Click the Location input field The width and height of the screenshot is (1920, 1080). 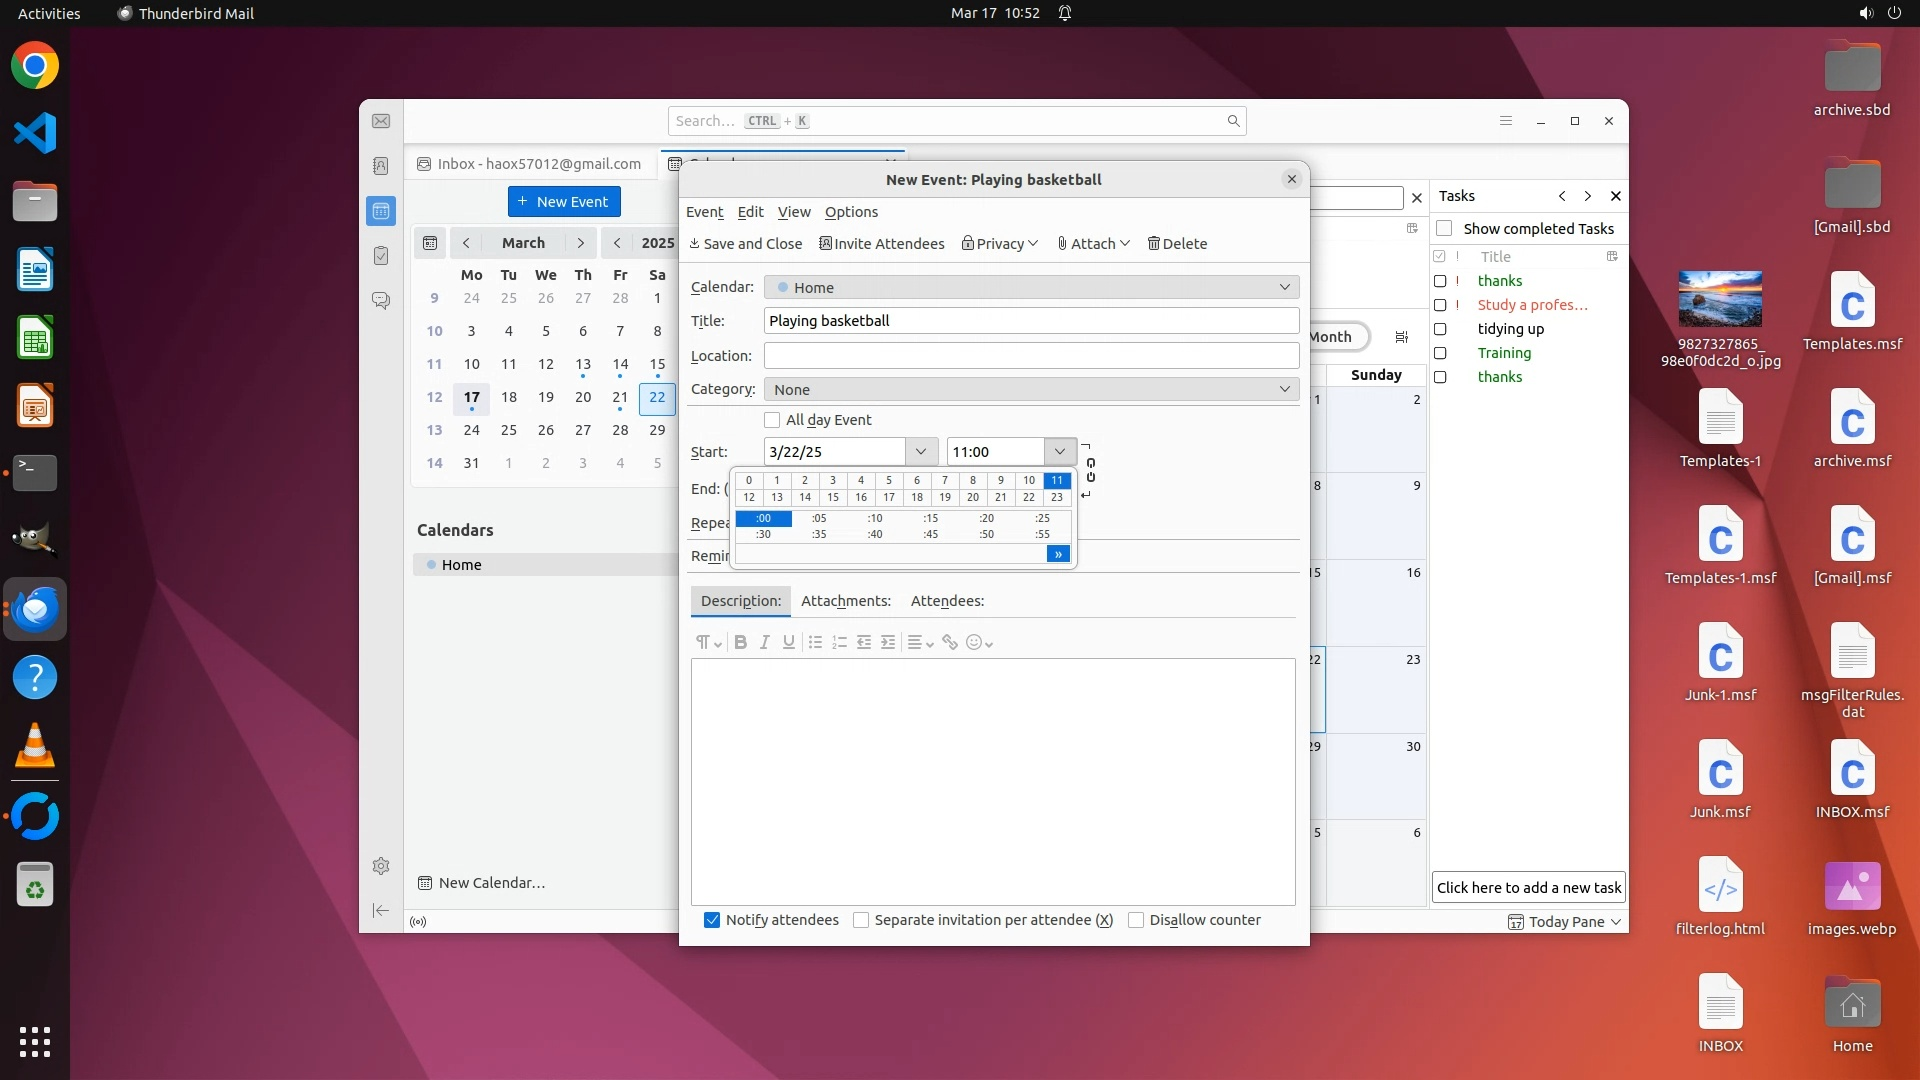[1031, 356]
